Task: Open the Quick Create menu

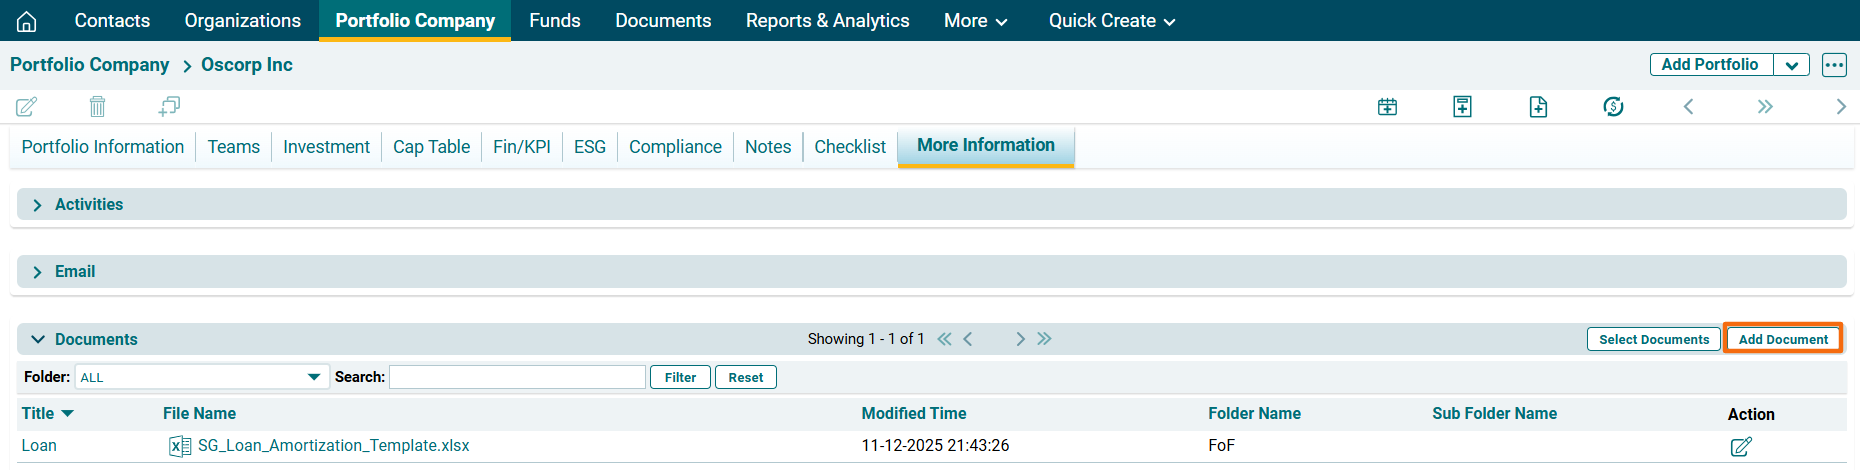Action: tap(1111, 21)
